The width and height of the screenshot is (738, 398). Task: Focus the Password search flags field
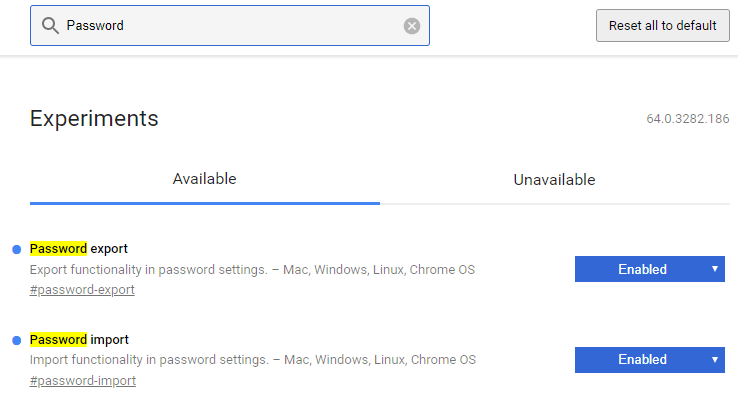click(230, 25)
